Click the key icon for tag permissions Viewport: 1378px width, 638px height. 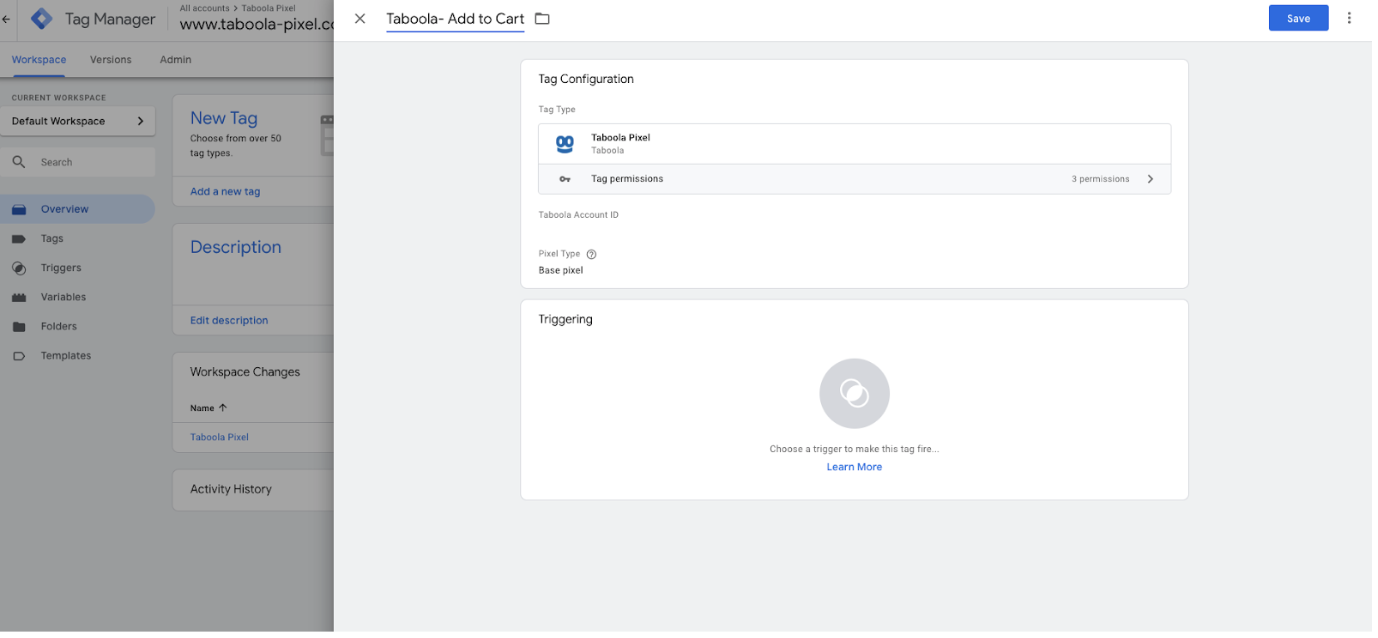tap(565, 179)
